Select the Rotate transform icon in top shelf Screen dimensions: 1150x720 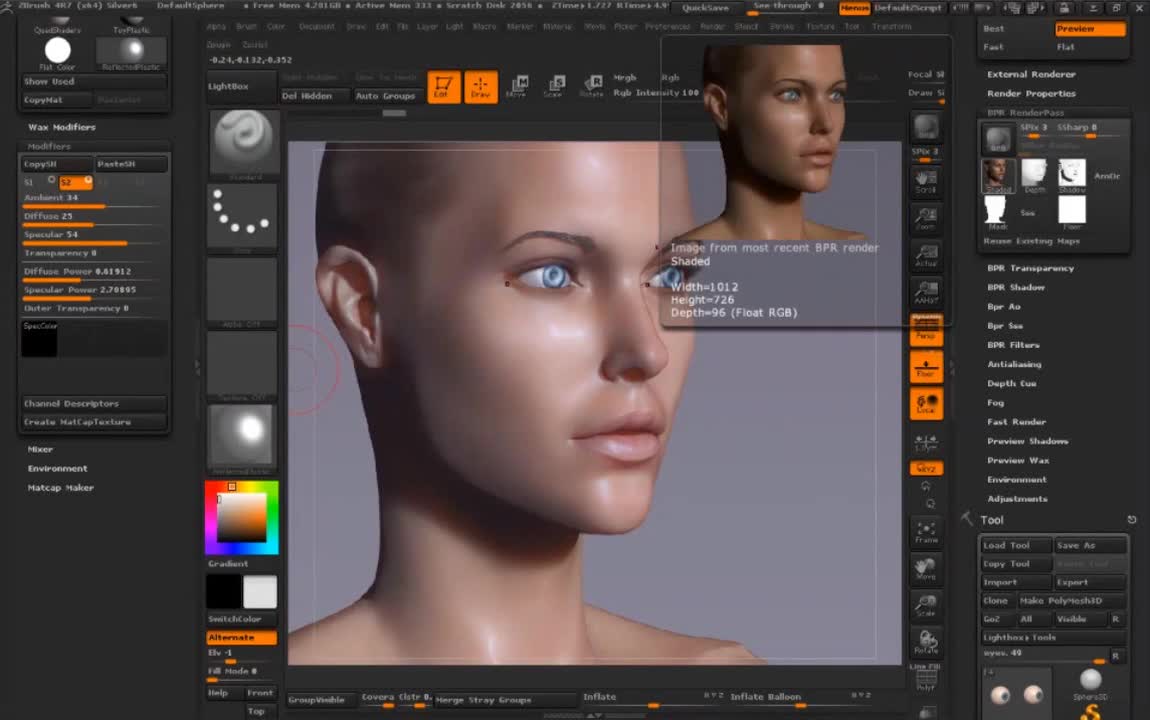[x=591, y=87]
